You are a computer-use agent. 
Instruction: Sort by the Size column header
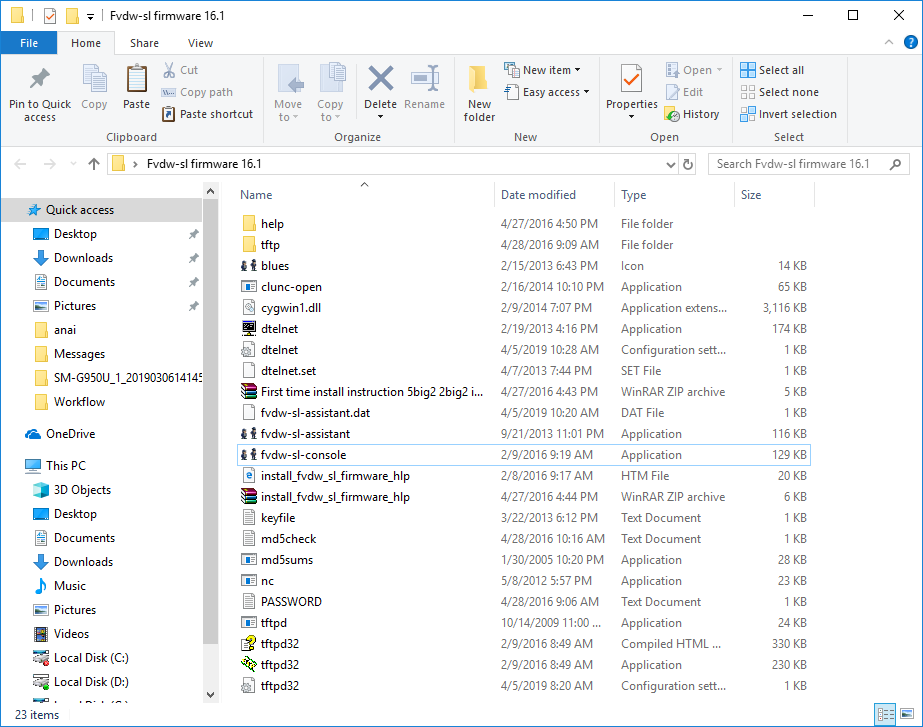click(751, 195)
